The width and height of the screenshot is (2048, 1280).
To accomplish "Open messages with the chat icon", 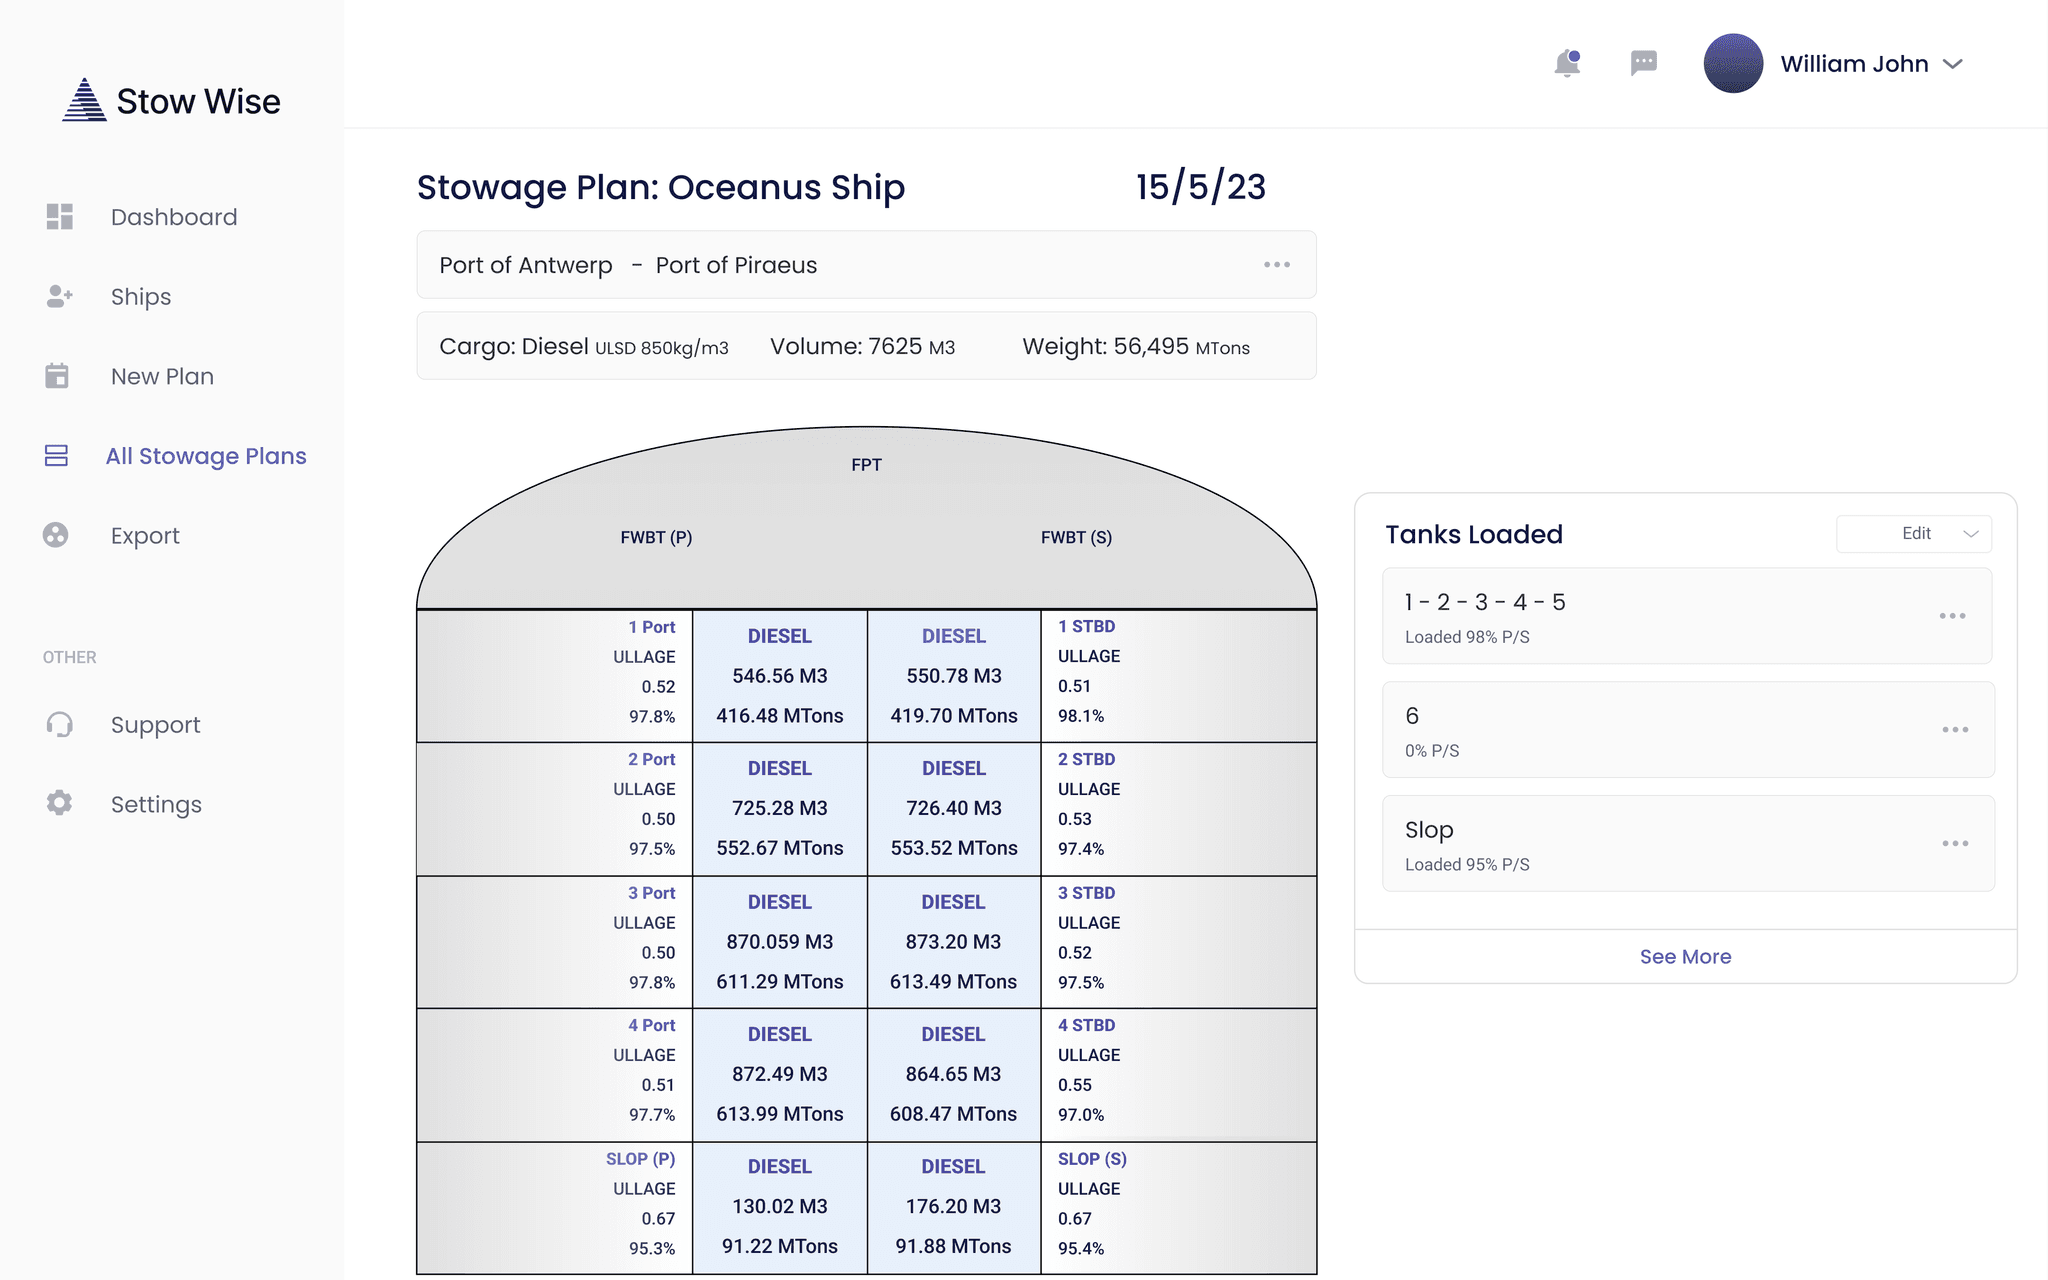I will (x=1643, y=63).
